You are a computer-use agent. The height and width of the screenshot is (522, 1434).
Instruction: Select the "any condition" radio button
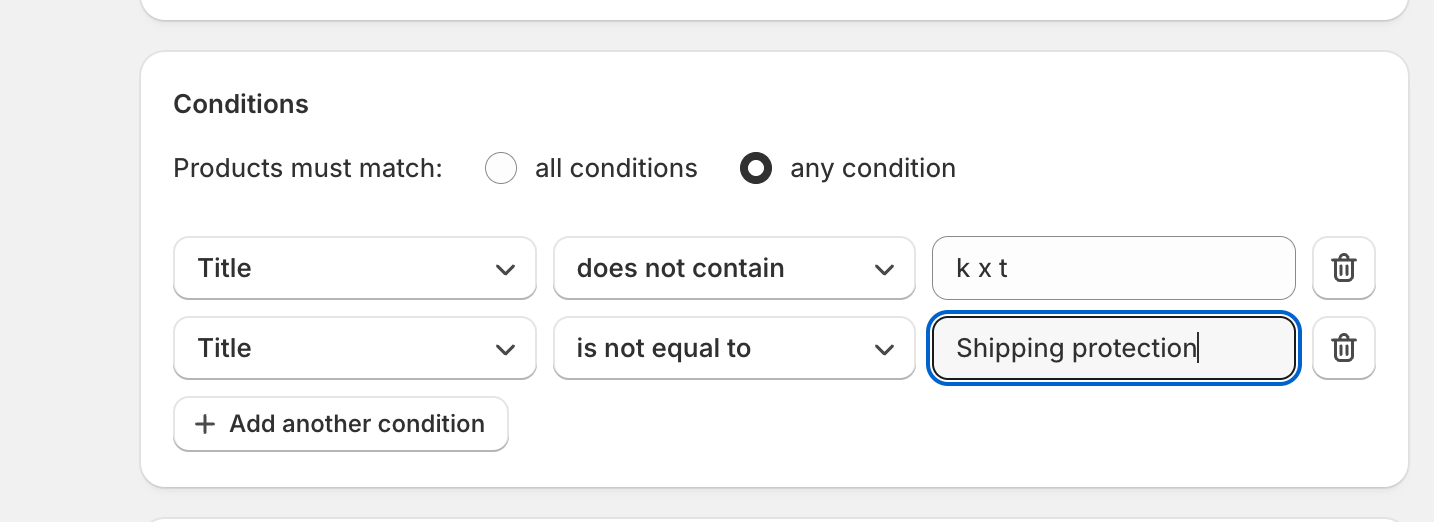756,168
